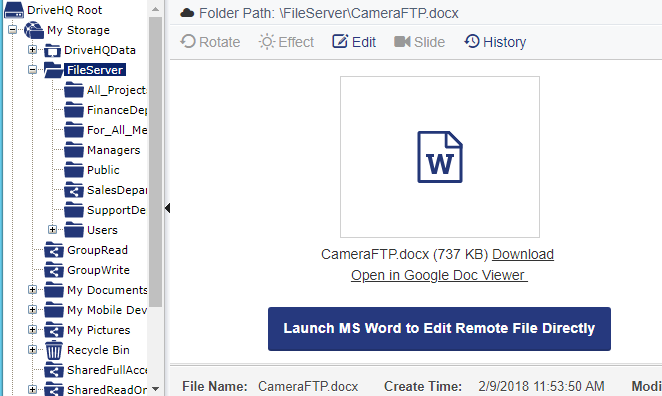Image resolution: width=662 pixels, height=396 pixels.
Task: Open the History clock icon
Action: point(472,41)
